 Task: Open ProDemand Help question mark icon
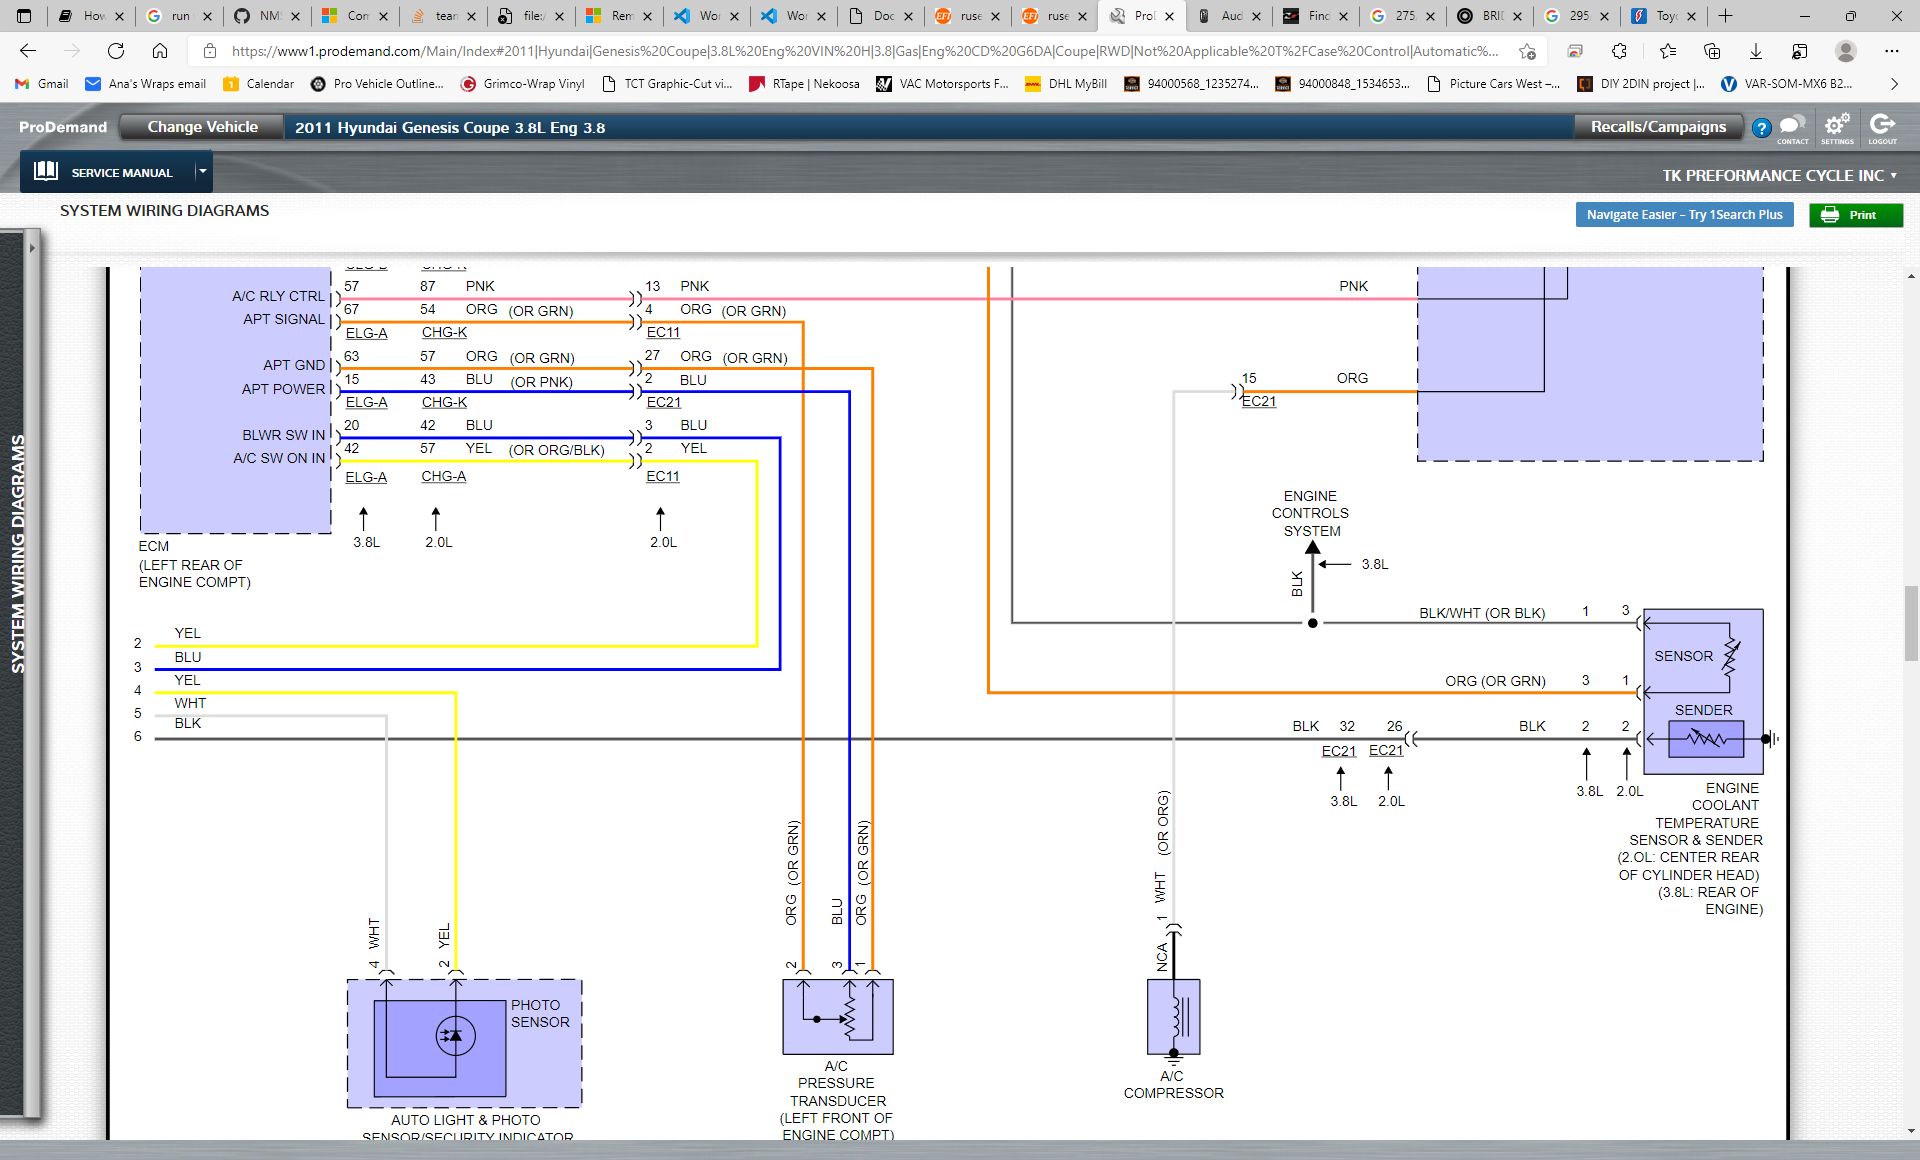(x=1761, y=128)
